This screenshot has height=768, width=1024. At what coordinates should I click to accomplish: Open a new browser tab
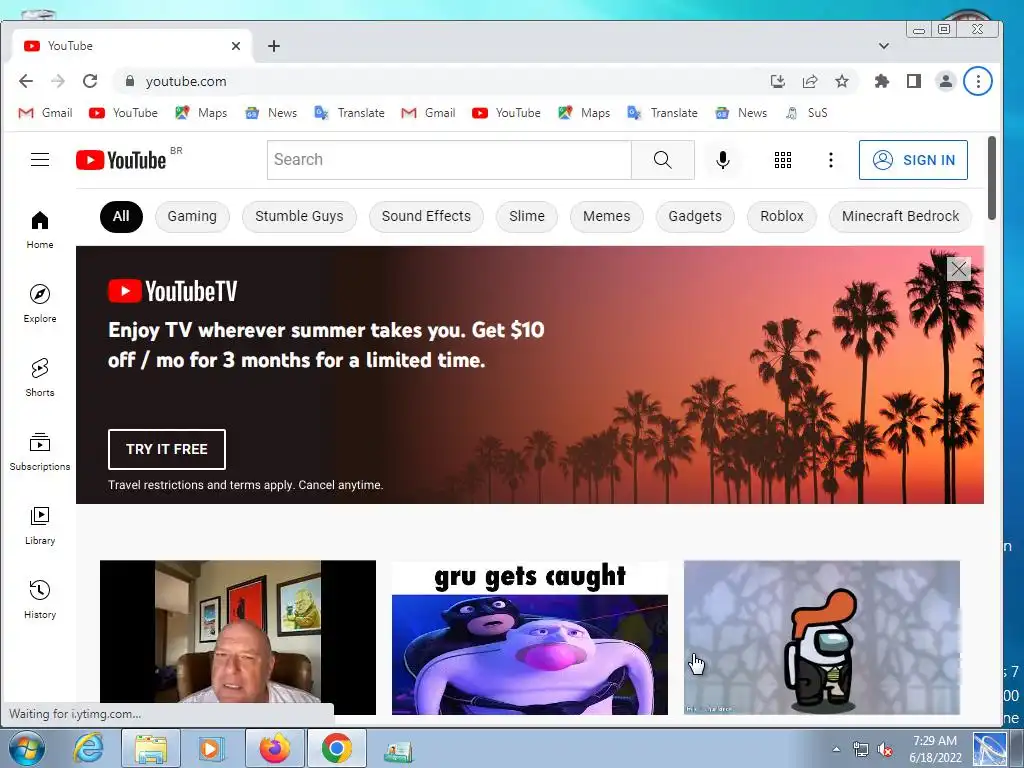(274, 46)
